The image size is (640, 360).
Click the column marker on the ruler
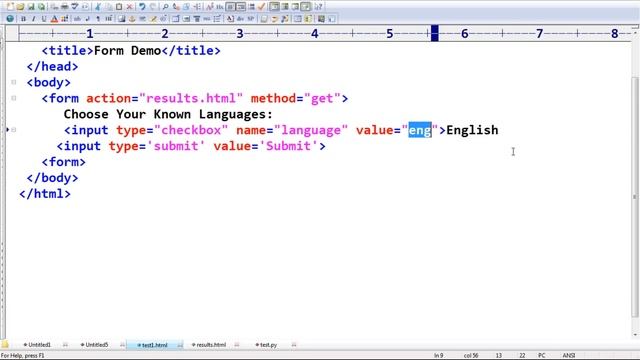[435, 33]
